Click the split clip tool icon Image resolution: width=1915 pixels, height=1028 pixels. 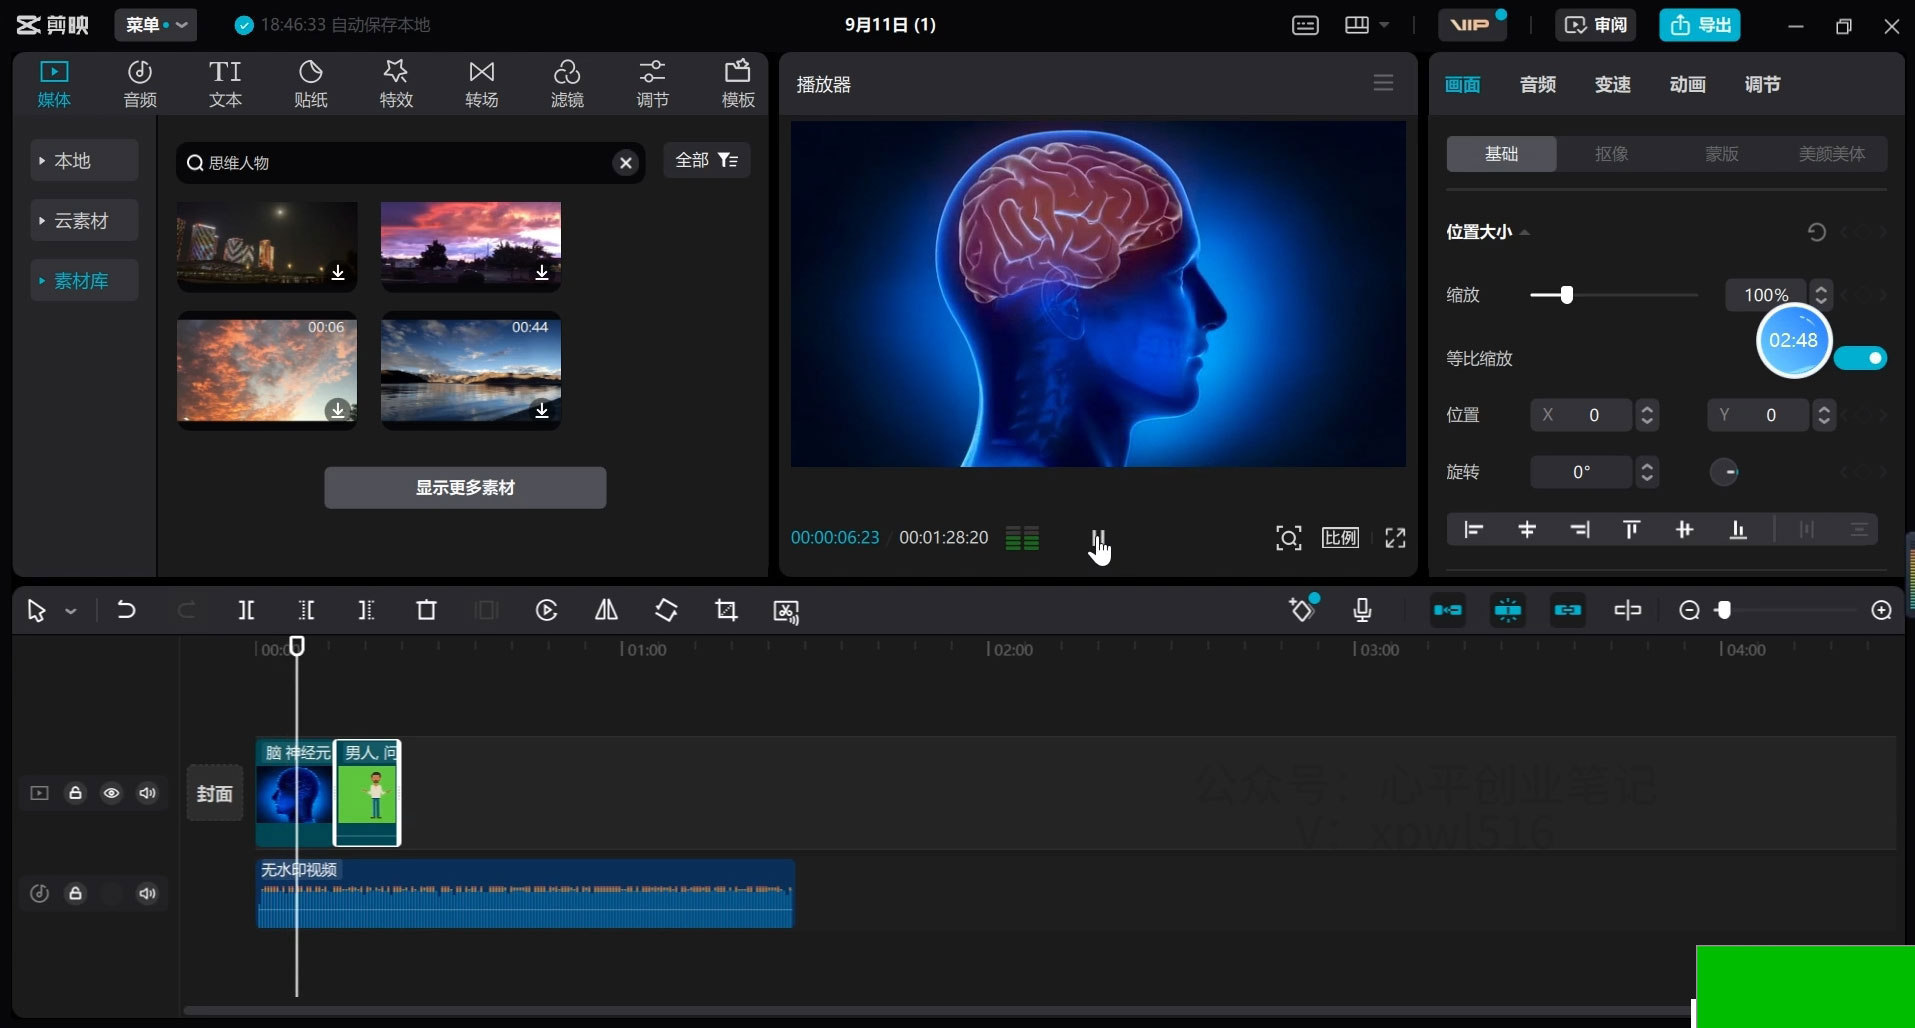tap(246, 610)
